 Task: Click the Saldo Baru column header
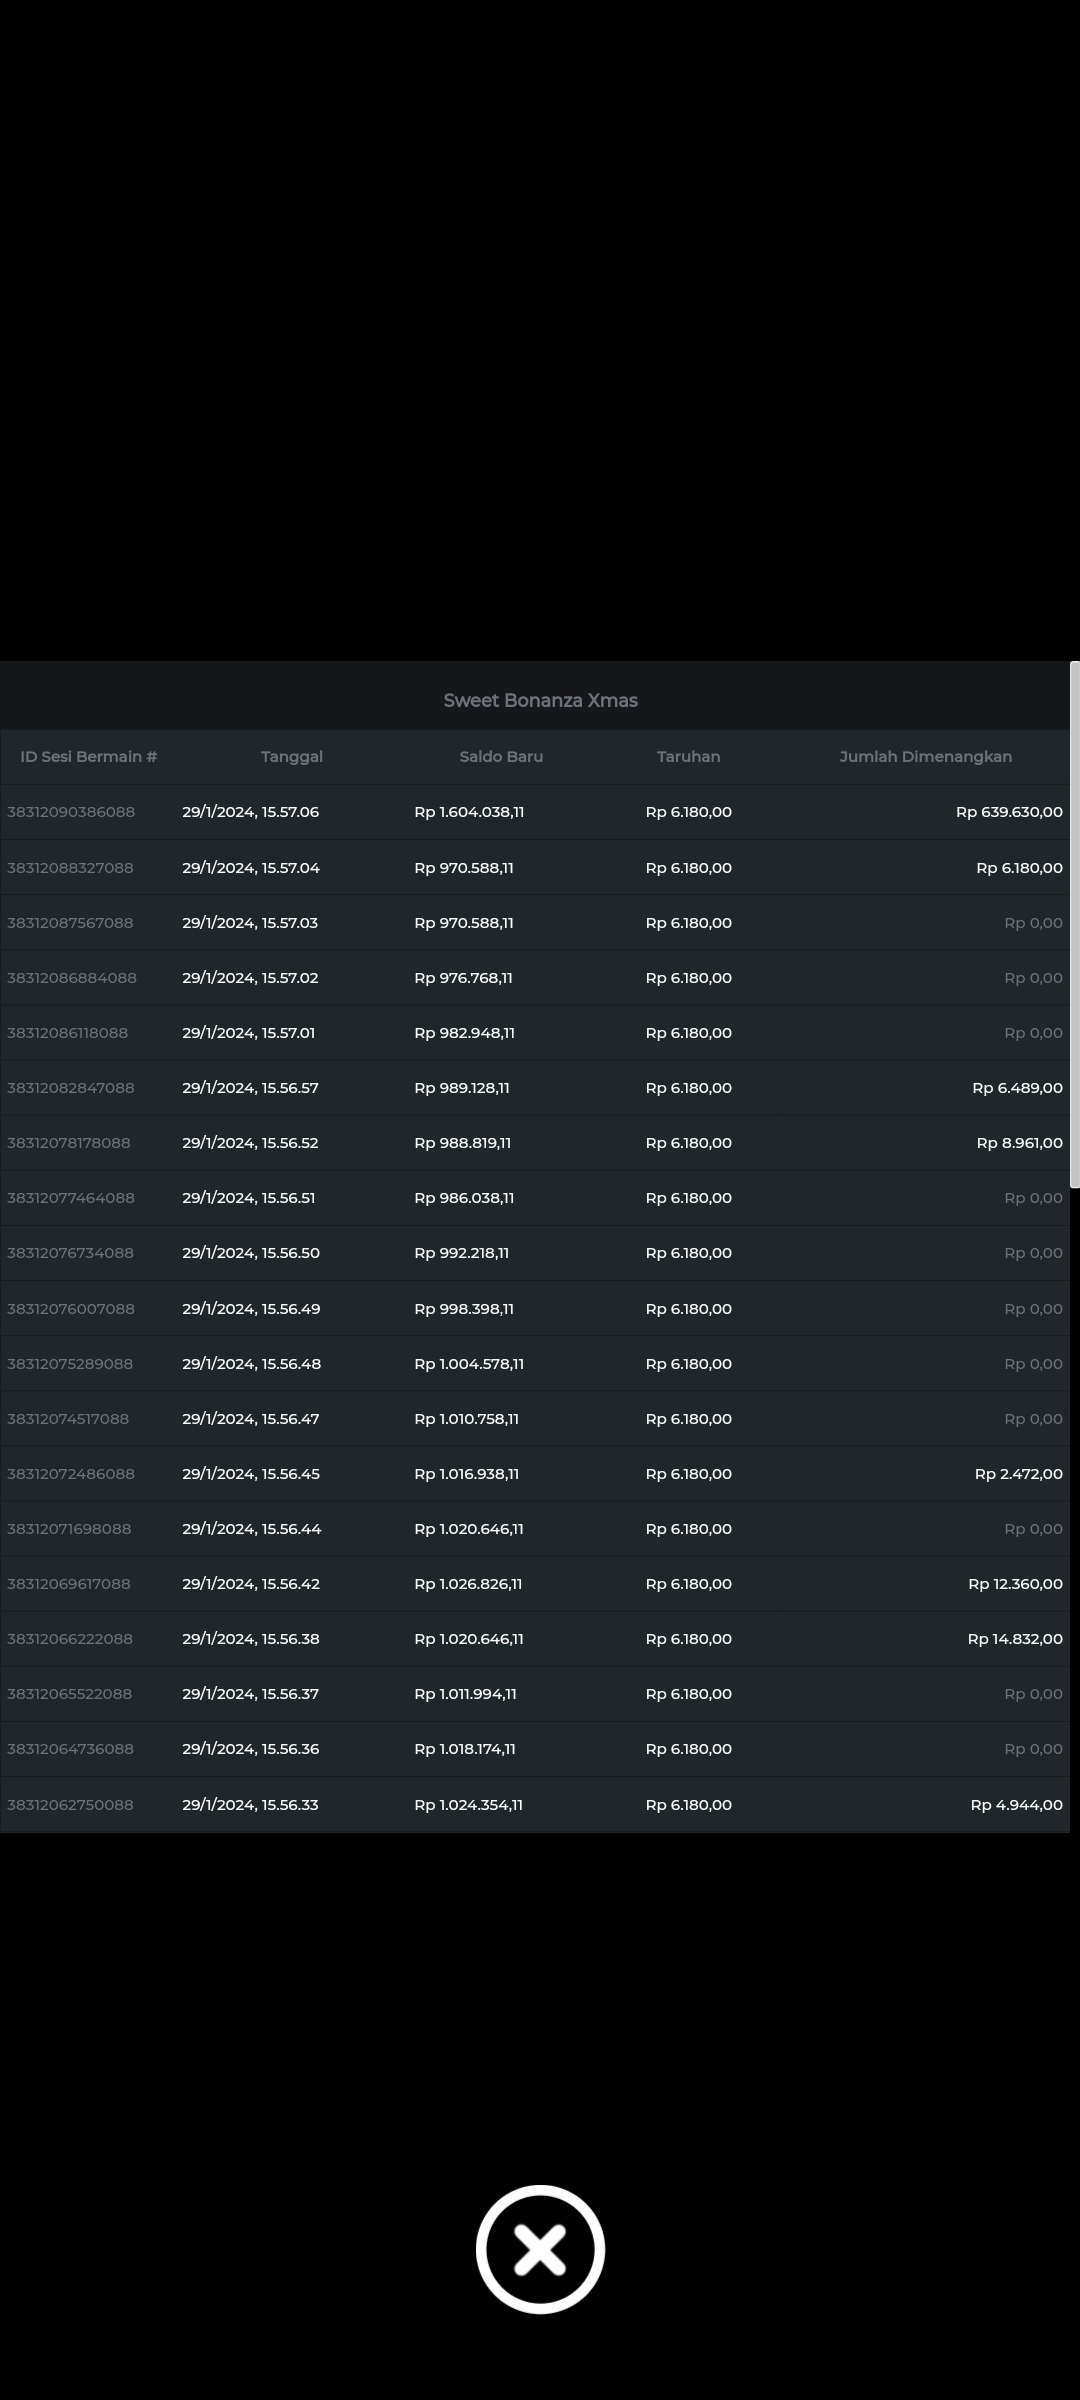coord(501,757)
